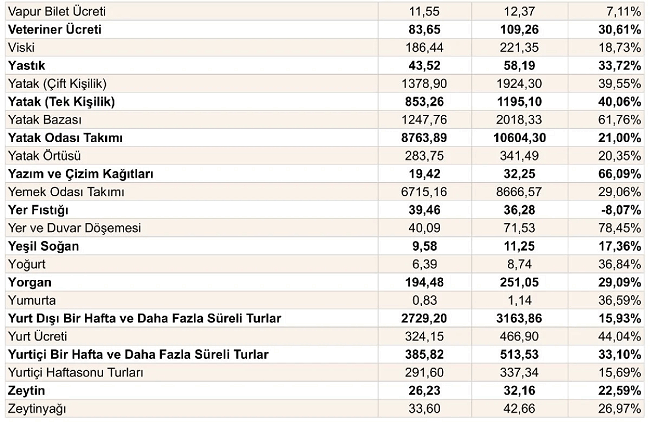Click the Yer ve Duvar Döşemesi label
The height and width of the screenshot is (430, 650).
(75, 228)
